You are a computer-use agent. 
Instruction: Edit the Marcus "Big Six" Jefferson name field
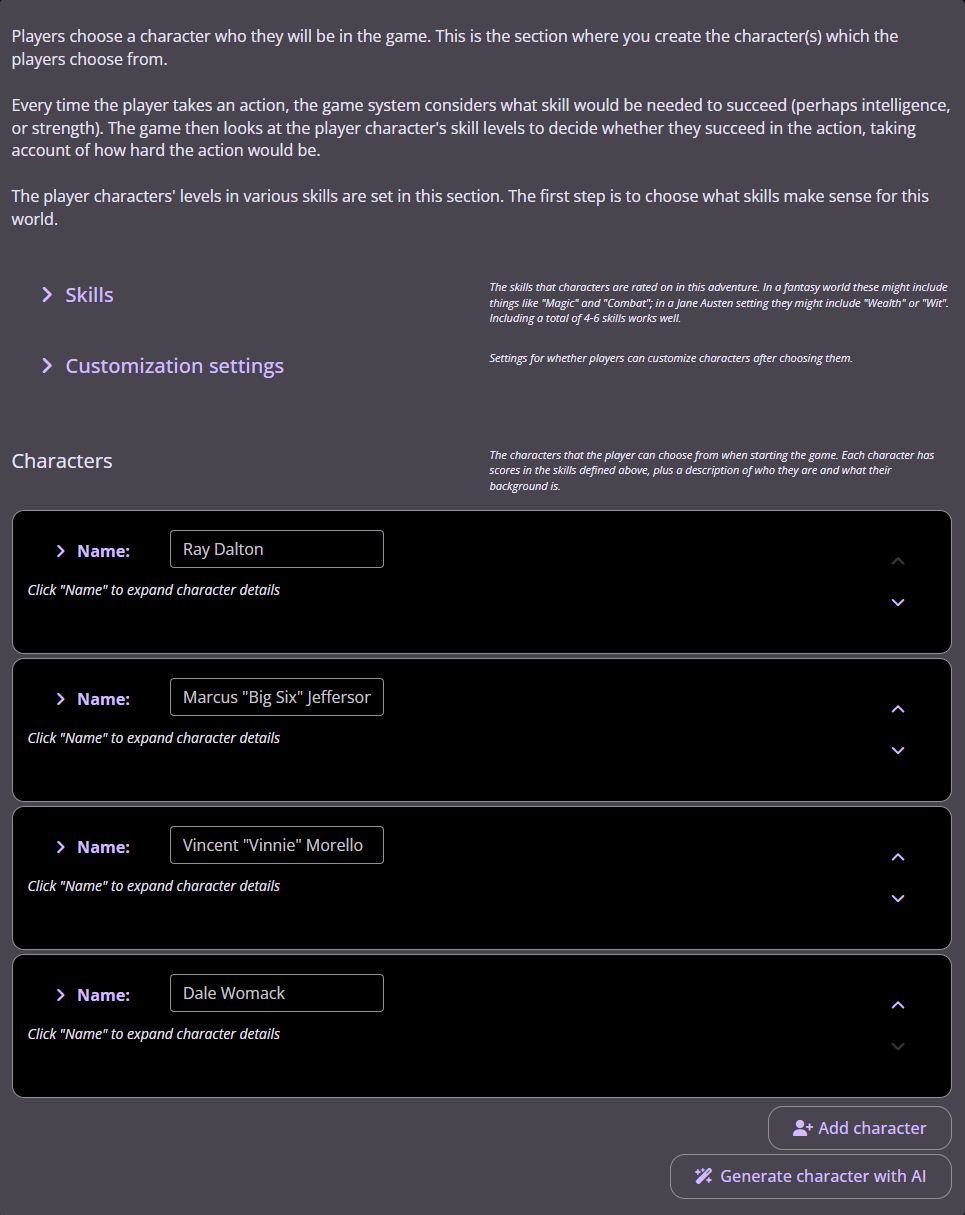(x=276, y=697)
